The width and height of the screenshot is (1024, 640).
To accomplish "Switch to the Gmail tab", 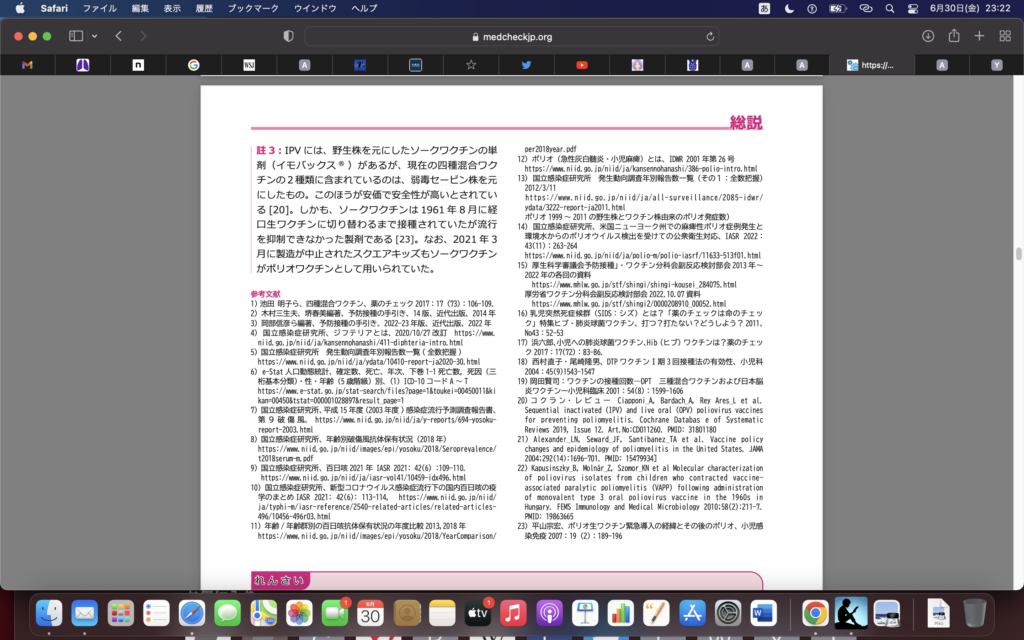I will tap(27, 65).
